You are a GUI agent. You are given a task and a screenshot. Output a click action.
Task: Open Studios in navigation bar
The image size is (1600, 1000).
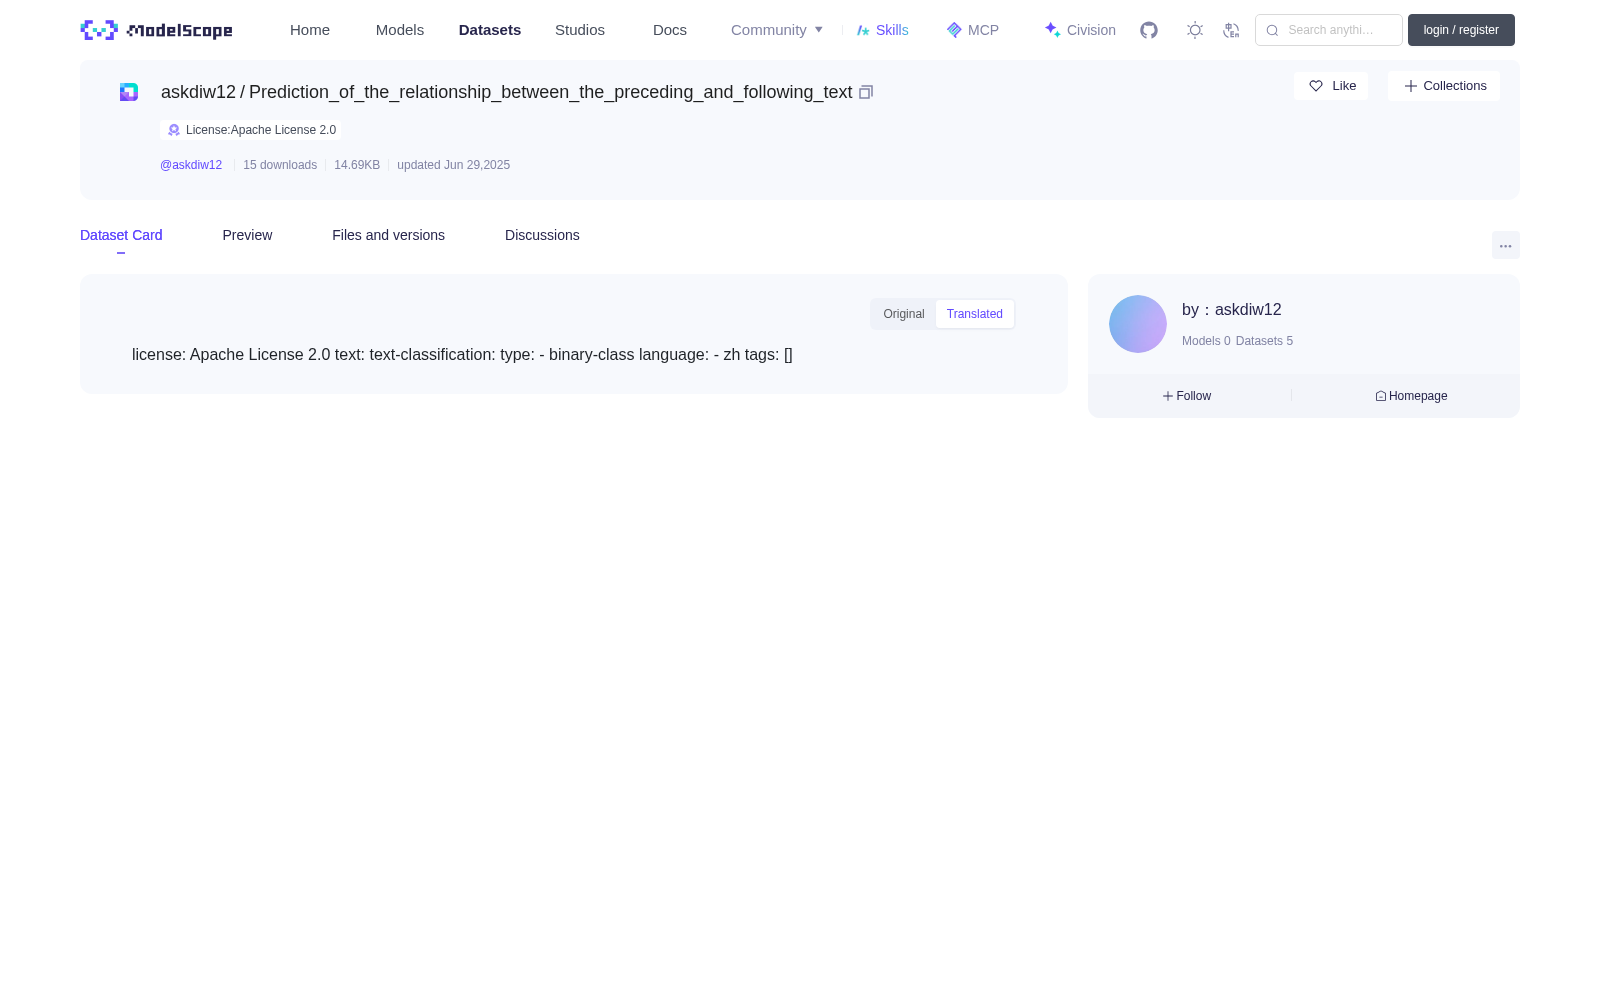(580, 30)
